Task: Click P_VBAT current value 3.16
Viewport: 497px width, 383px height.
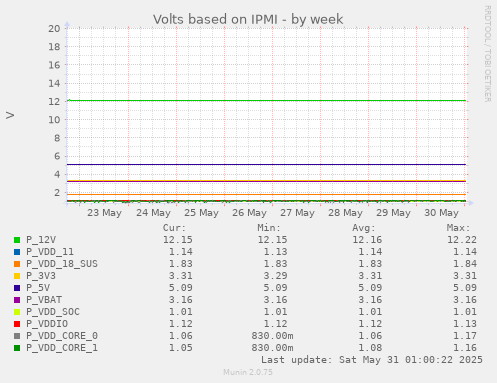Action: pyautogui.click(x=181, y=300)
